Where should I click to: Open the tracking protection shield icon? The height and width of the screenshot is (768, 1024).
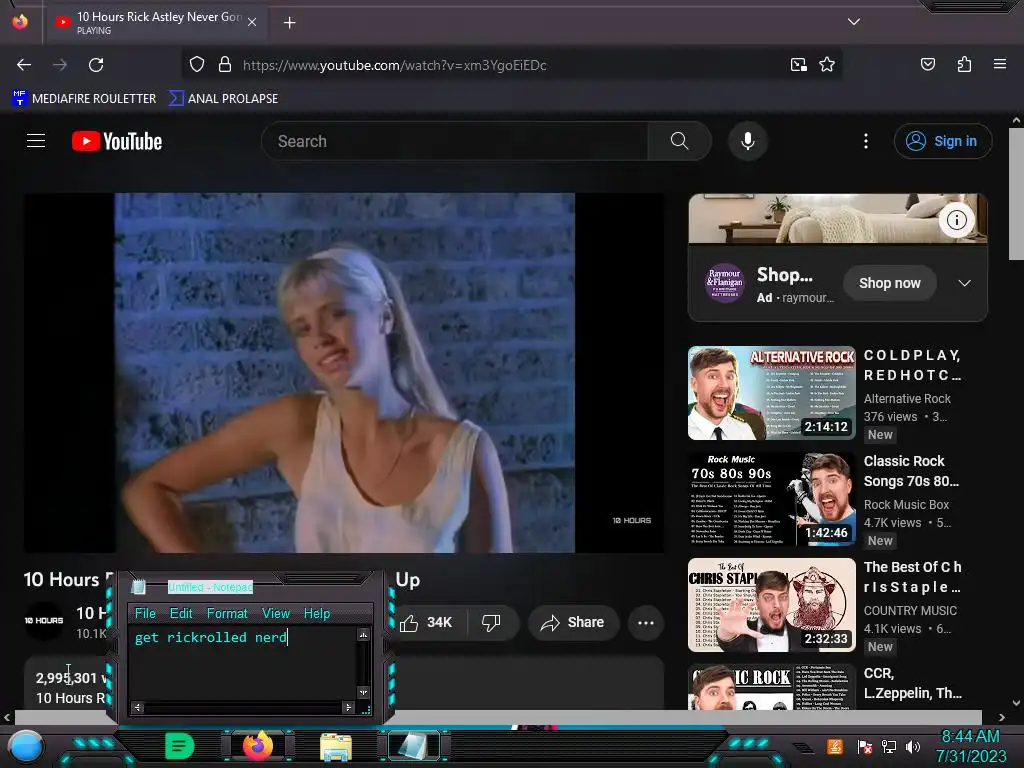197,65
